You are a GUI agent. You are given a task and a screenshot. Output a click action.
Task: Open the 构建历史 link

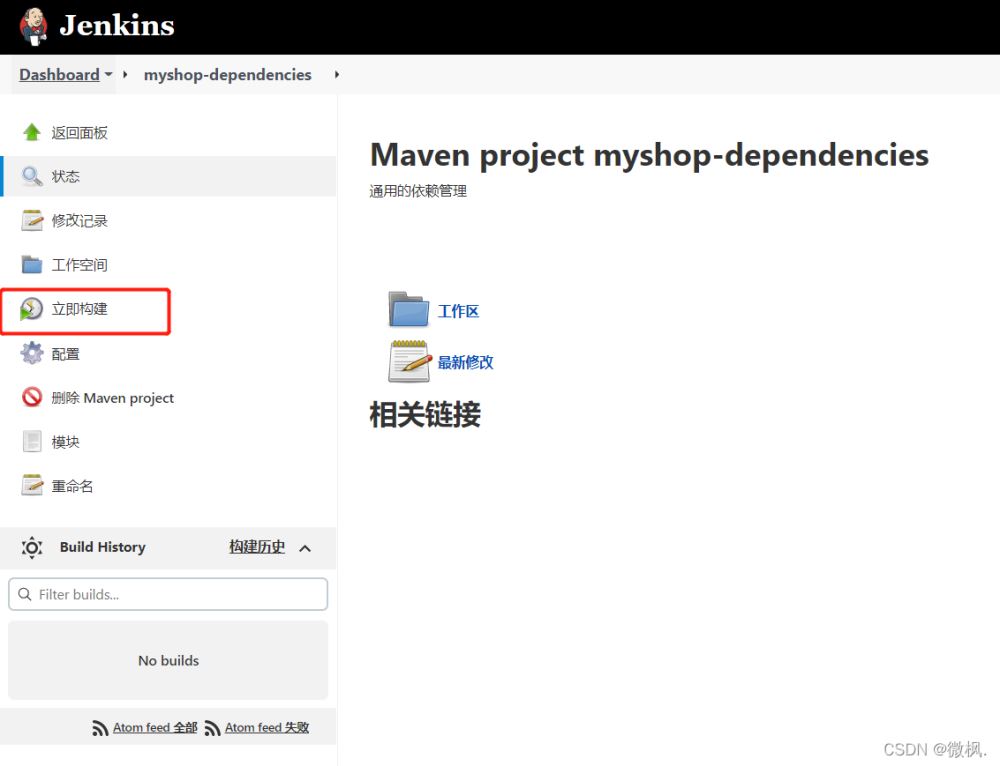[x=257, y=547]
